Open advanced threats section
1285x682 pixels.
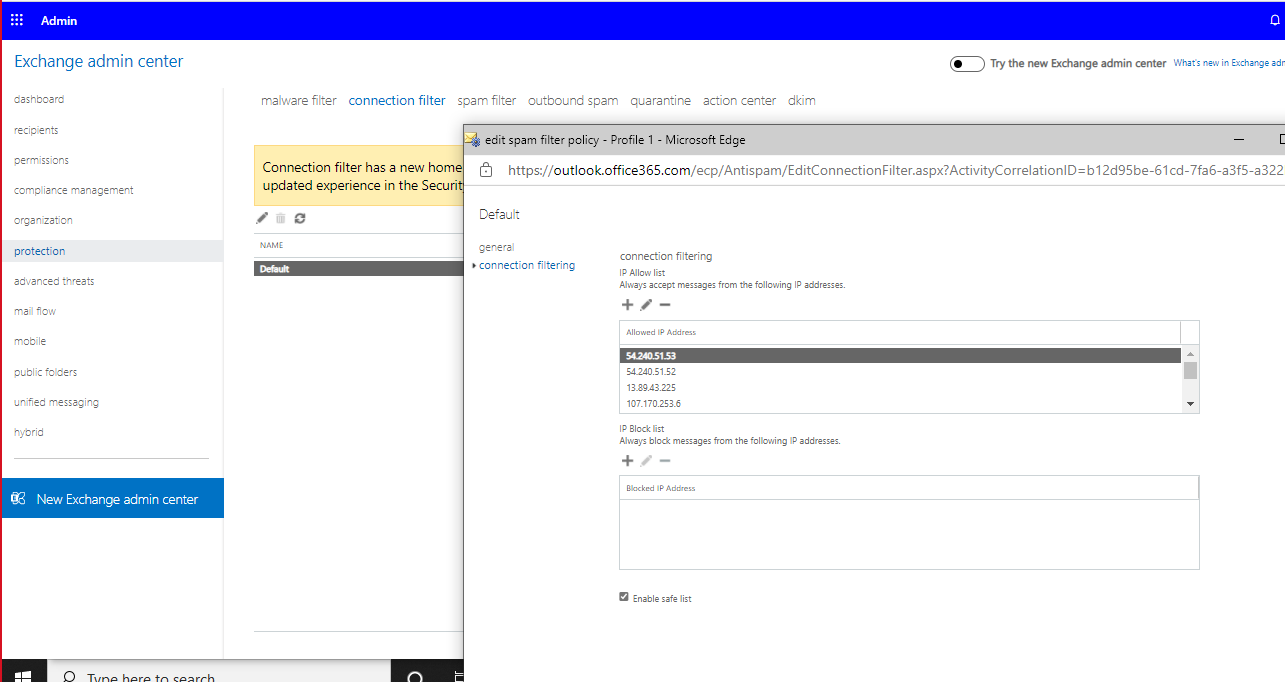54,281
